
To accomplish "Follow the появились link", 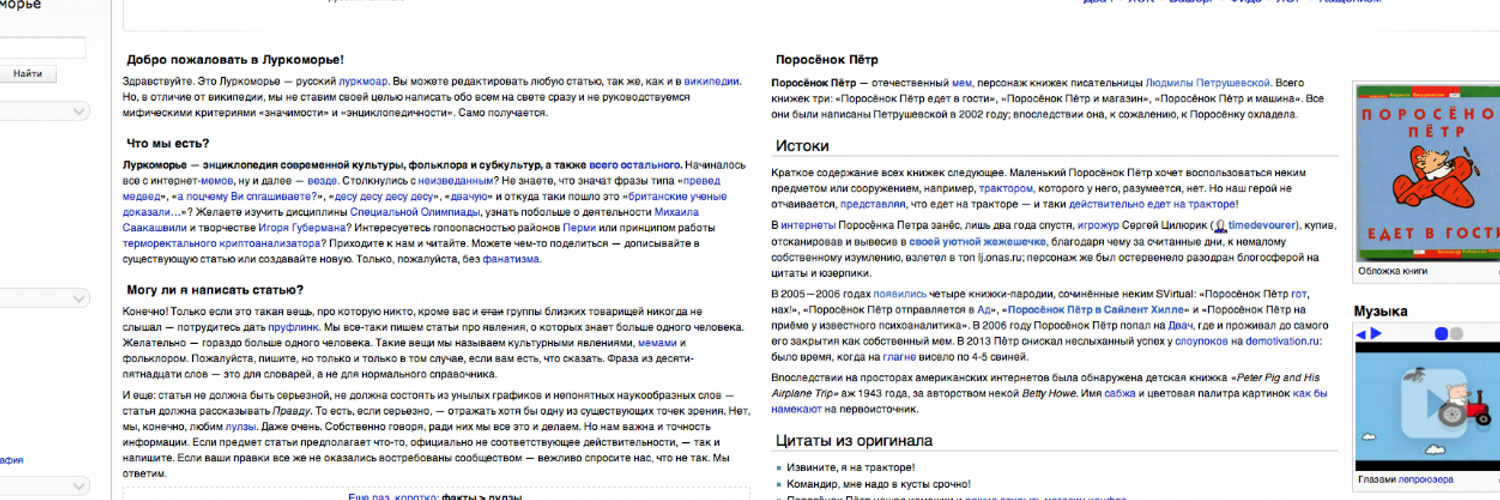I will click(899, 294).
